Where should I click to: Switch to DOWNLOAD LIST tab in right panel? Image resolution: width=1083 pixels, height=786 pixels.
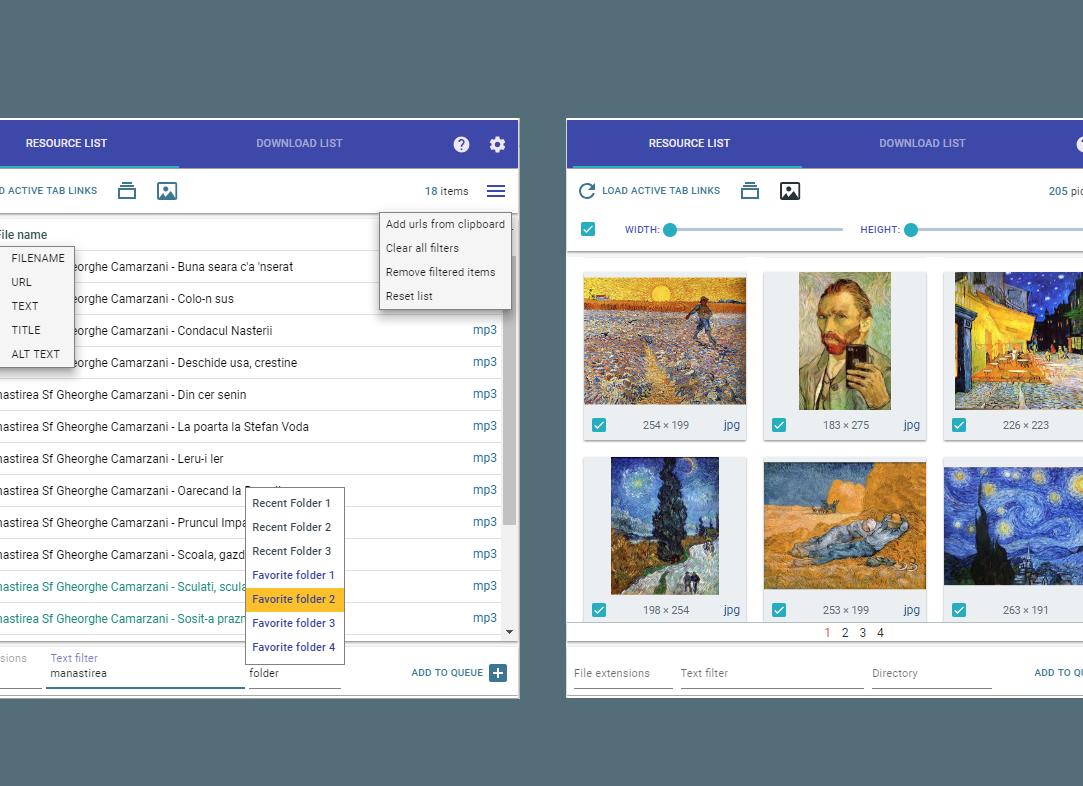coord(922,144)
